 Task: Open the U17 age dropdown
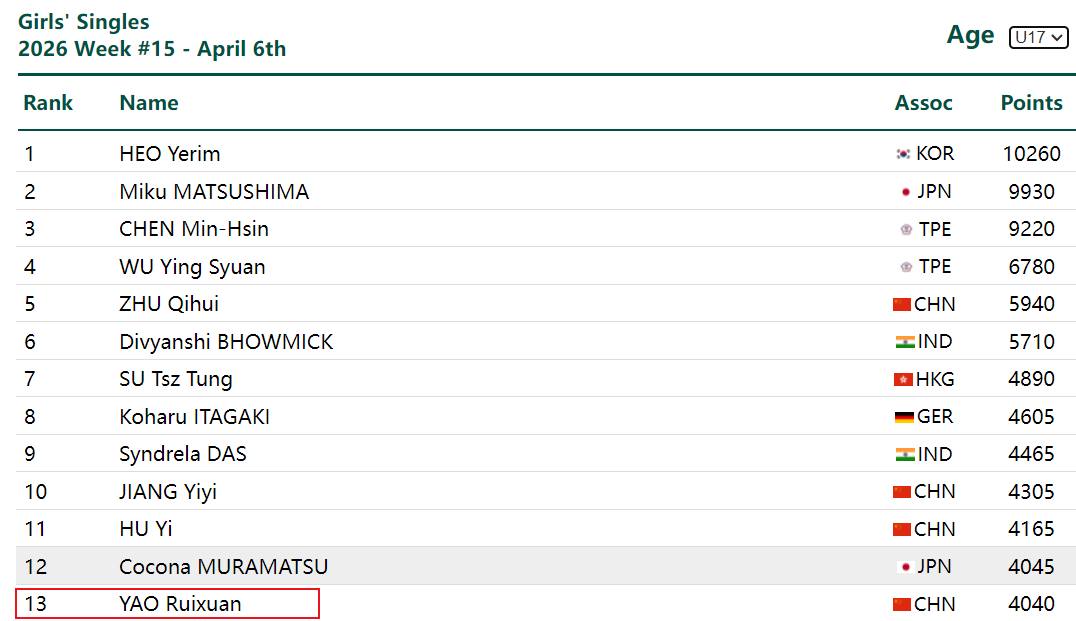1039,37
